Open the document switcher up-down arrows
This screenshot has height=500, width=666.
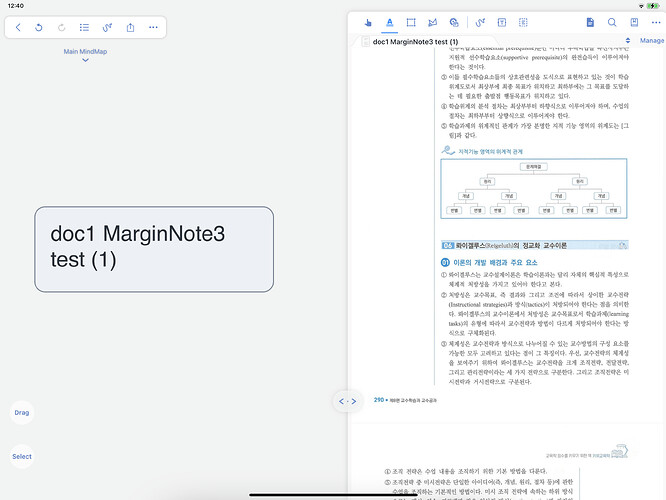tap(628, 41)
